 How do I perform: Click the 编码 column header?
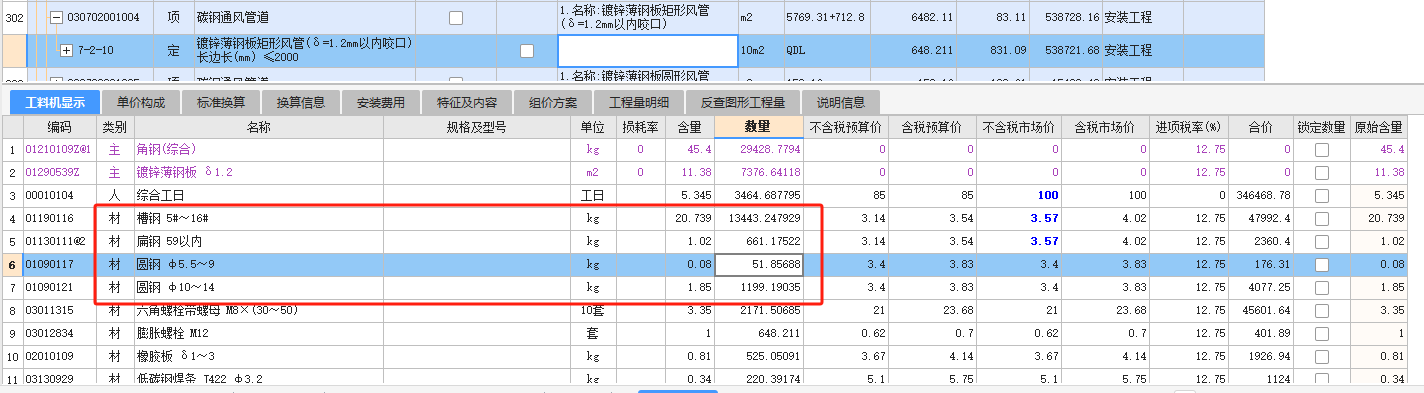(x=59, y=127)
